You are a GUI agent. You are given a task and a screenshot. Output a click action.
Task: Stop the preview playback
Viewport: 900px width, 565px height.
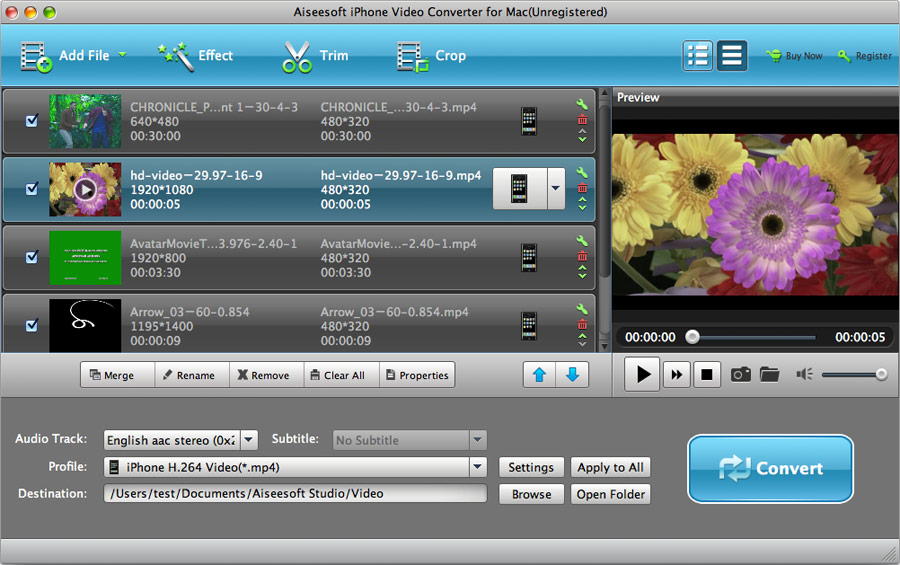click(707, 375)
